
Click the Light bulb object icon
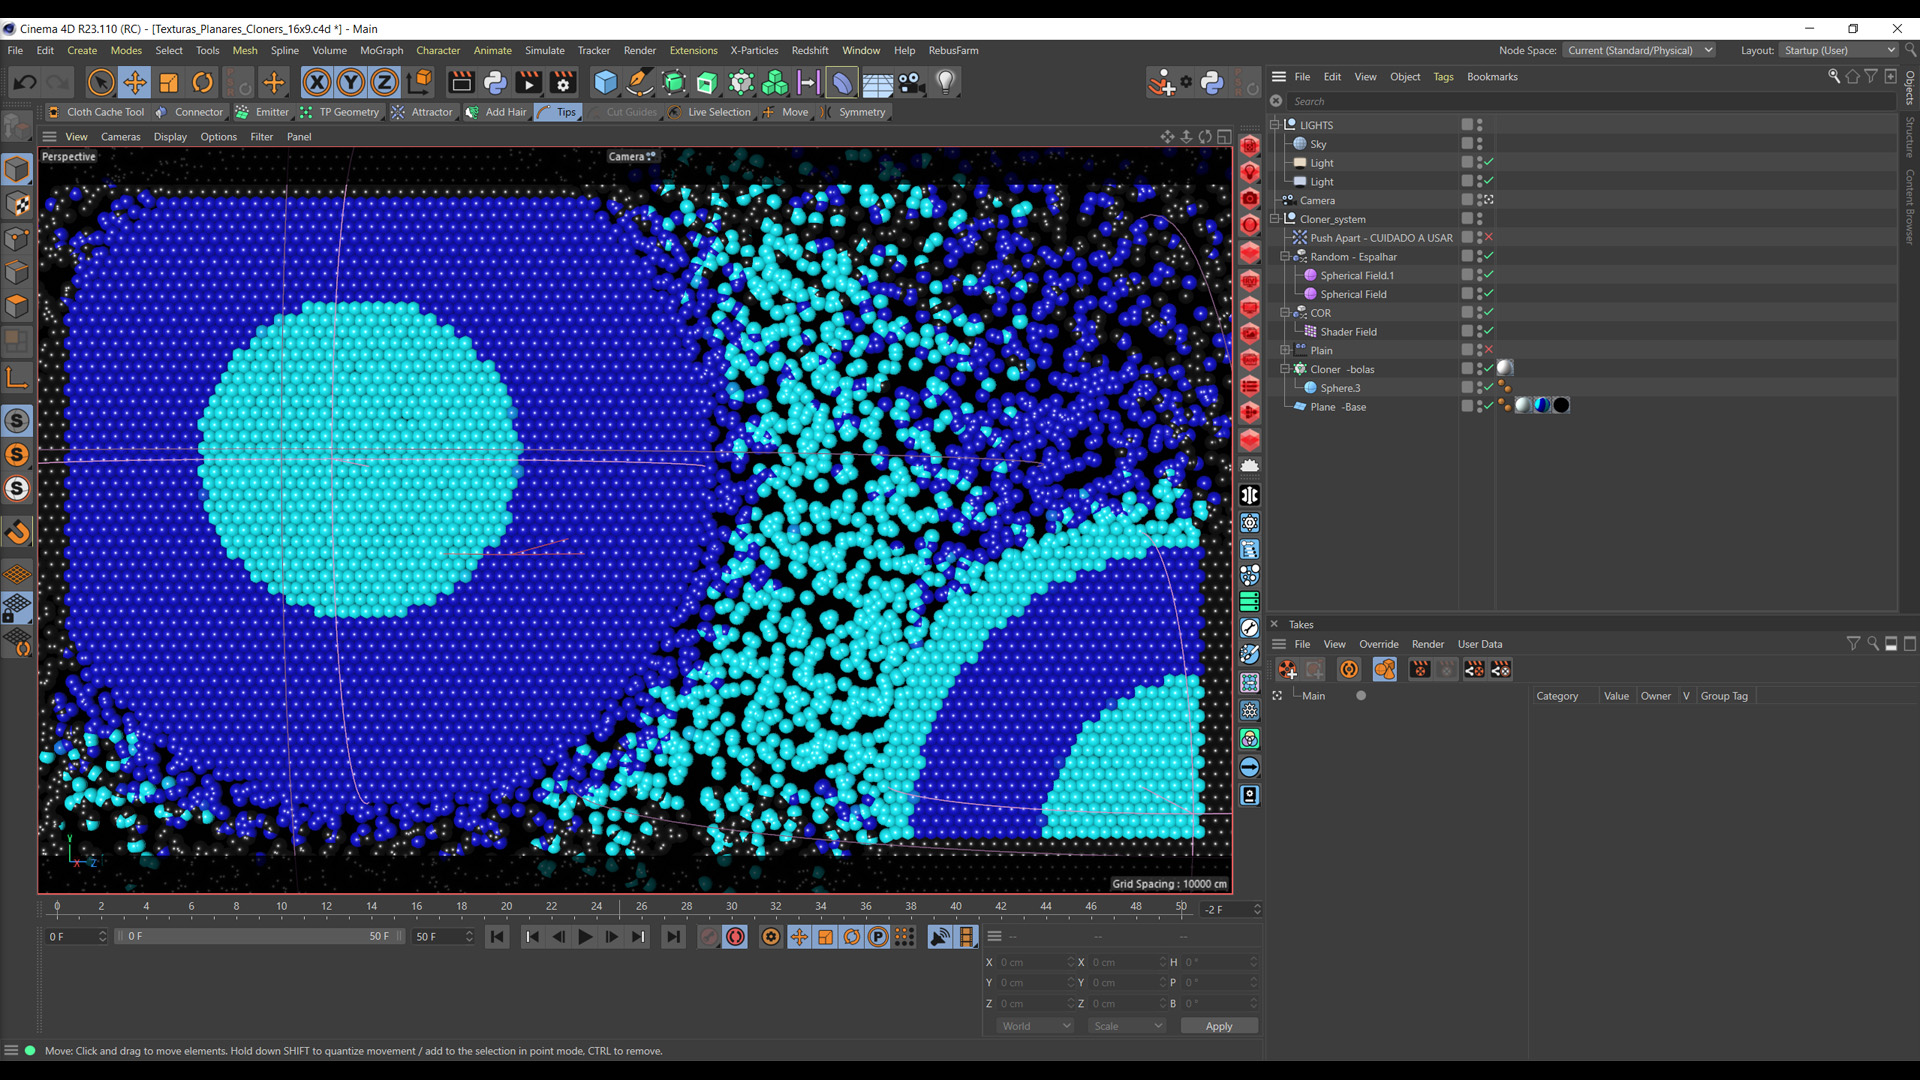945,83
